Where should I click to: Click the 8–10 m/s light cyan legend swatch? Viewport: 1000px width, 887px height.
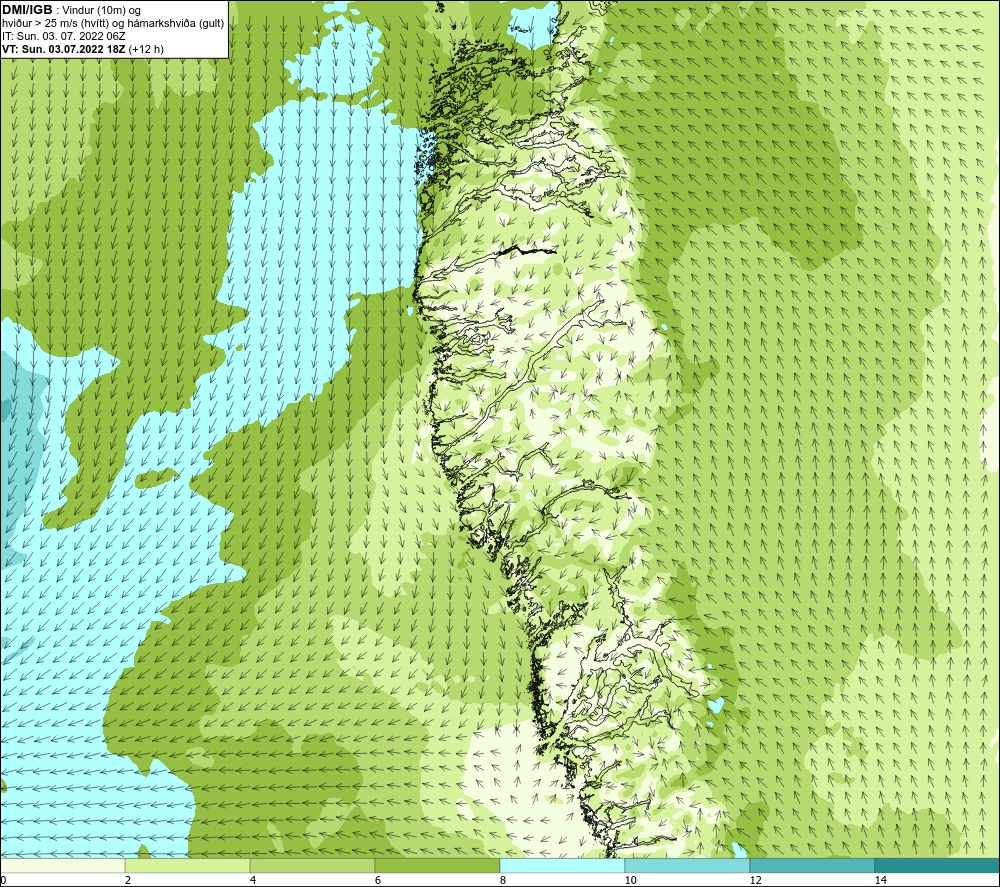pyautogui.click(x=562, y=865)
